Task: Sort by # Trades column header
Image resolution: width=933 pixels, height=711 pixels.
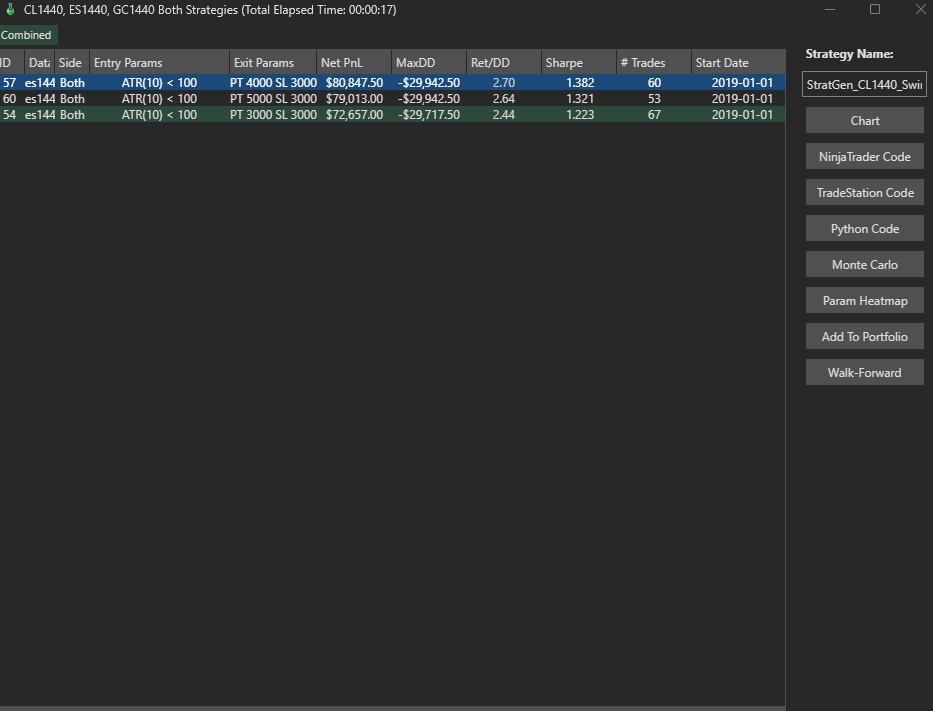Action: (653, 62)
